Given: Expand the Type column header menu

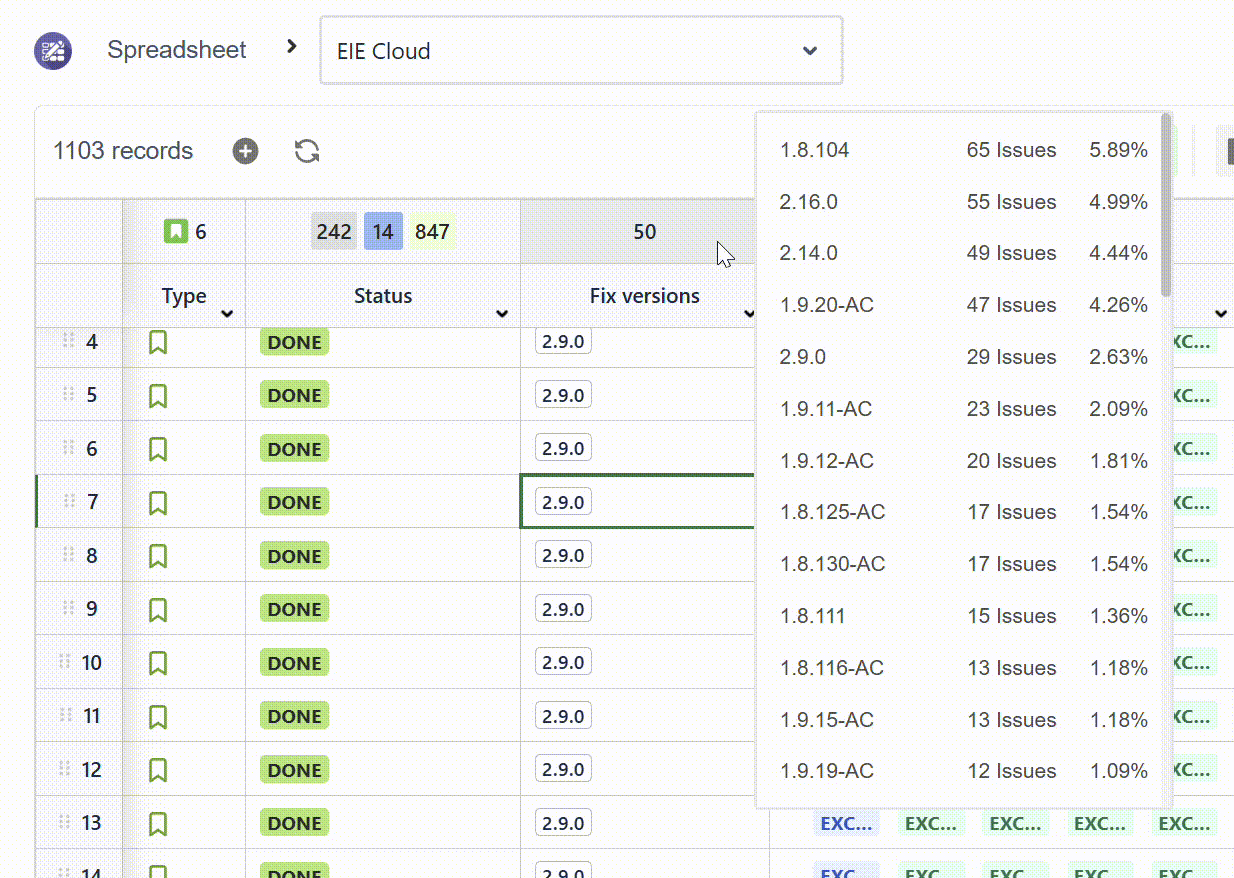Looking at the screenshot, I should point(227,314).
